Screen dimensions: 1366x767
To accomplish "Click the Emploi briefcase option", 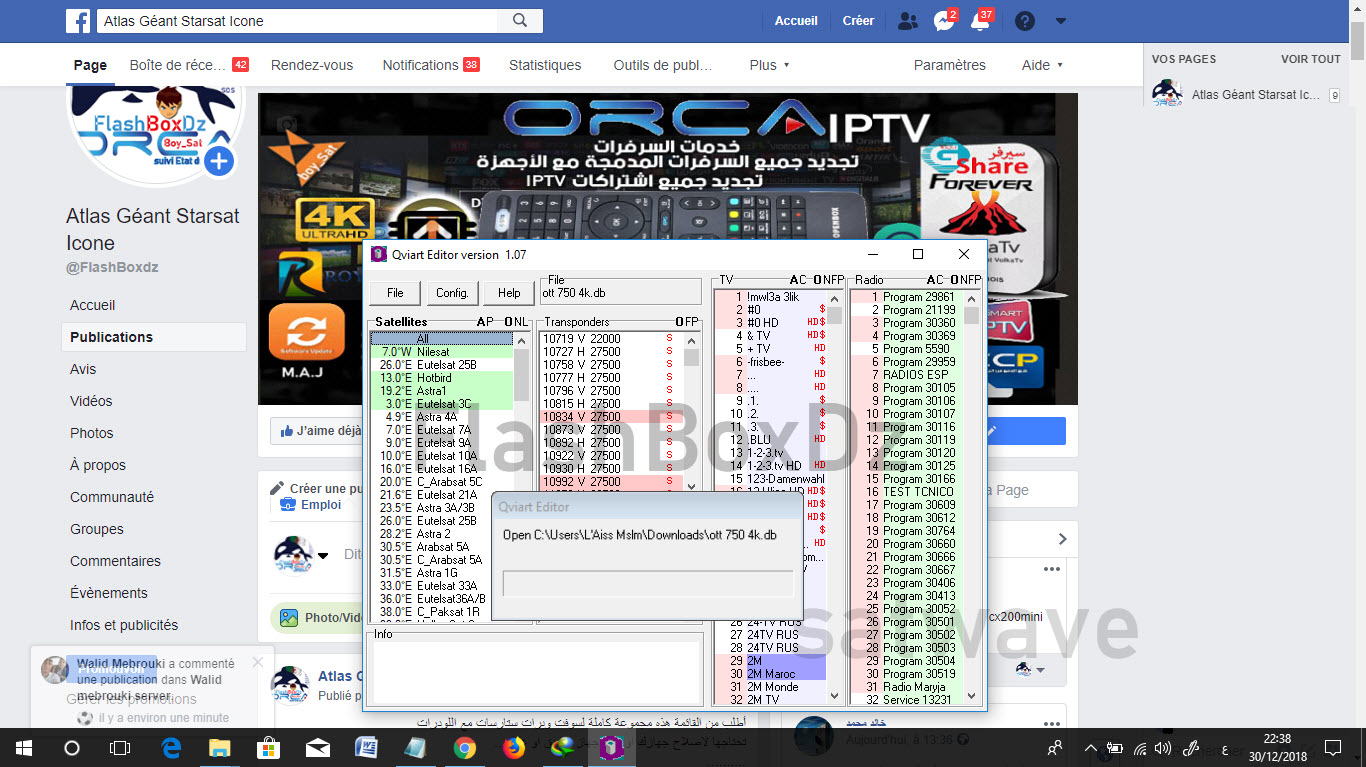I will 310,505.
